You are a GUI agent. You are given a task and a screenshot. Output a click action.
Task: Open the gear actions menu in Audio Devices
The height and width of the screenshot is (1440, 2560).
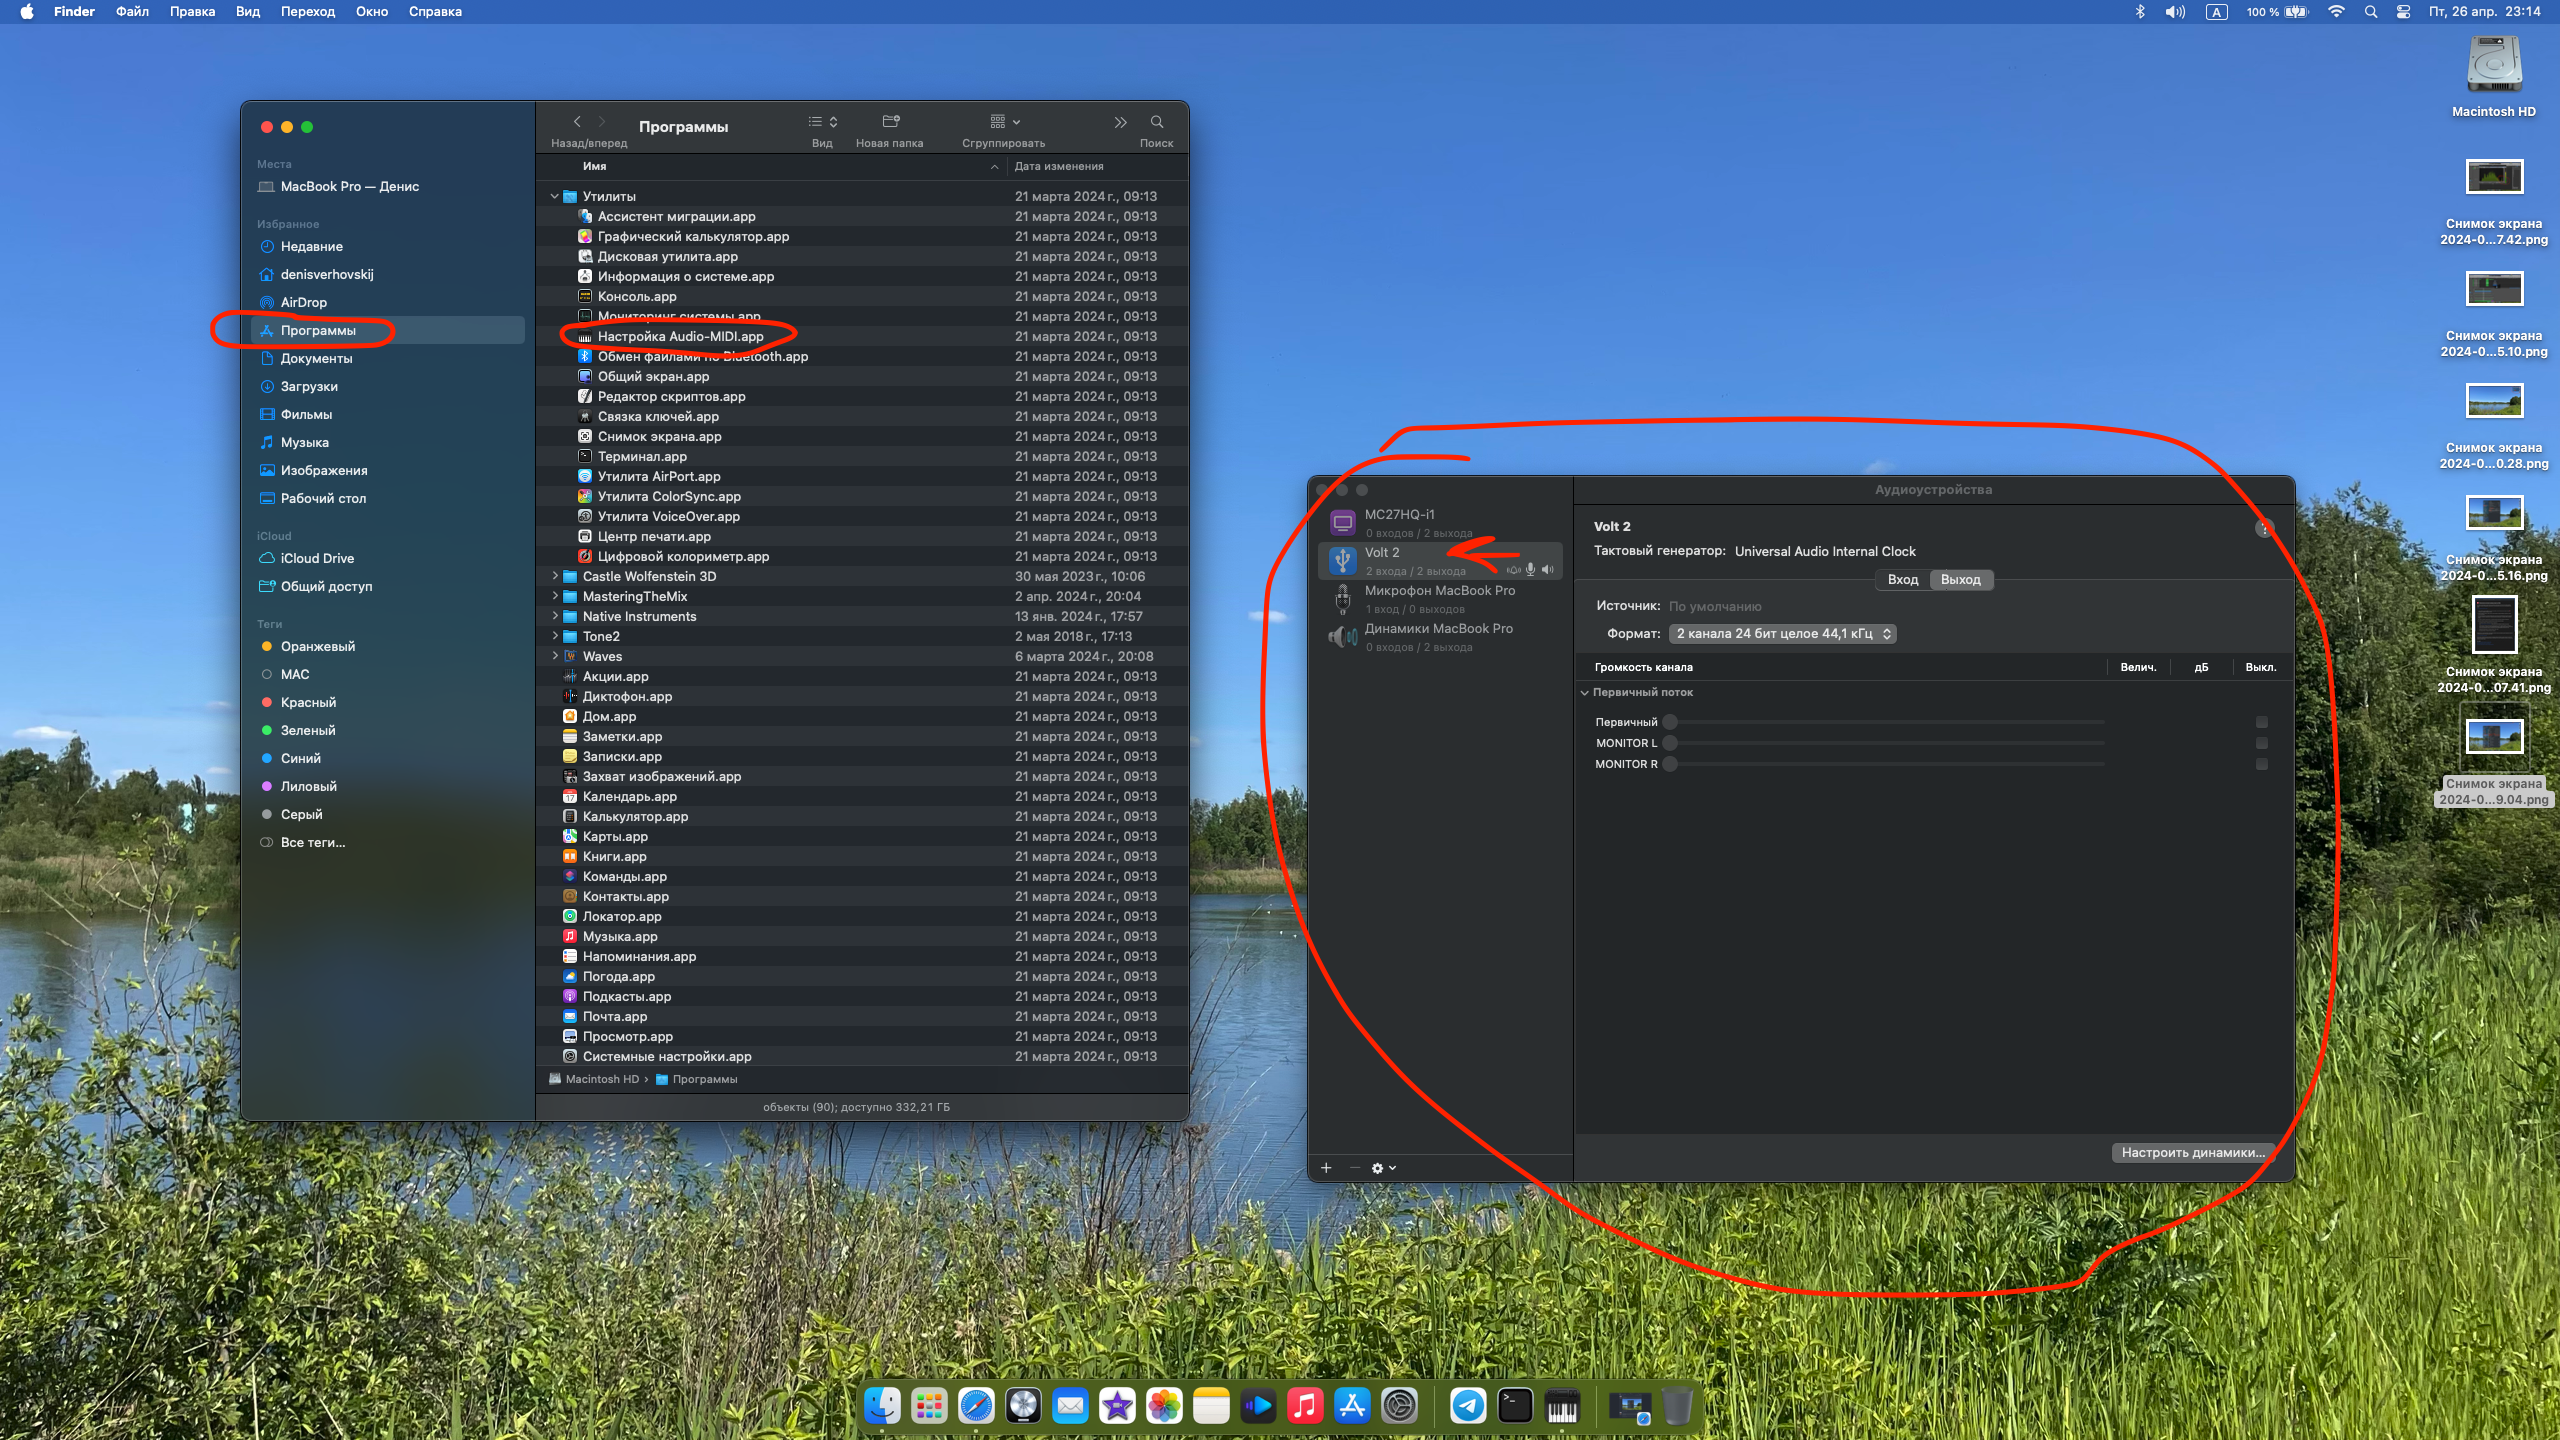[x=1383, y=1168]
